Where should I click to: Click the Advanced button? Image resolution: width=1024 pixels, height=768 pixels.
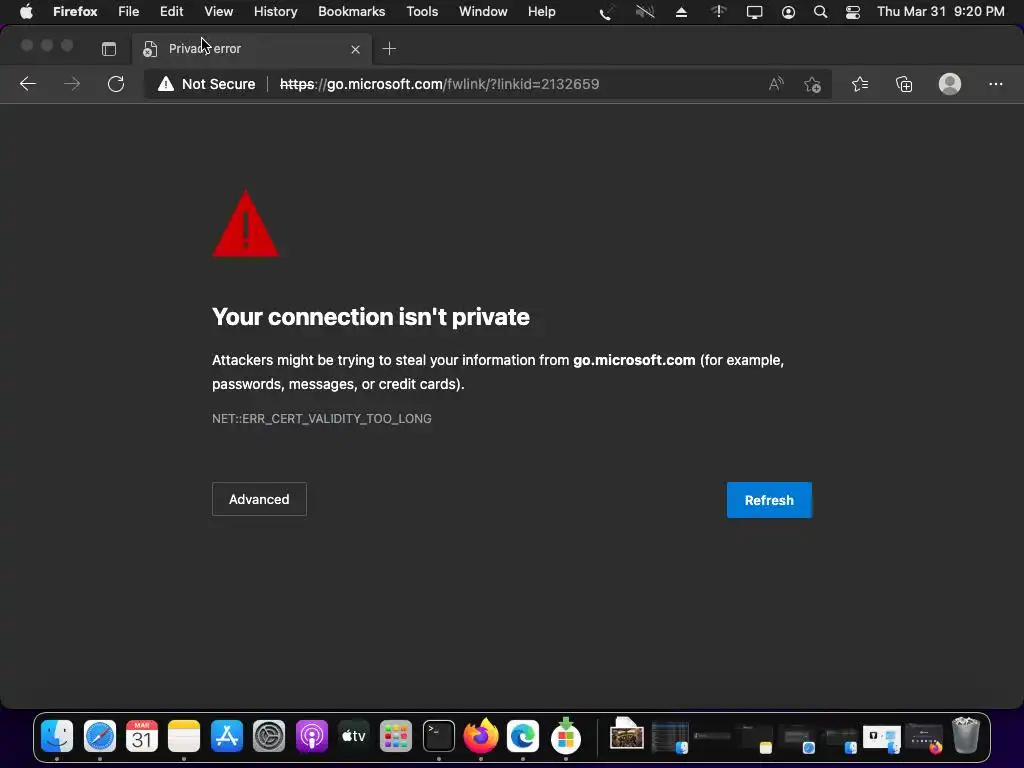[x=259, y=499]
